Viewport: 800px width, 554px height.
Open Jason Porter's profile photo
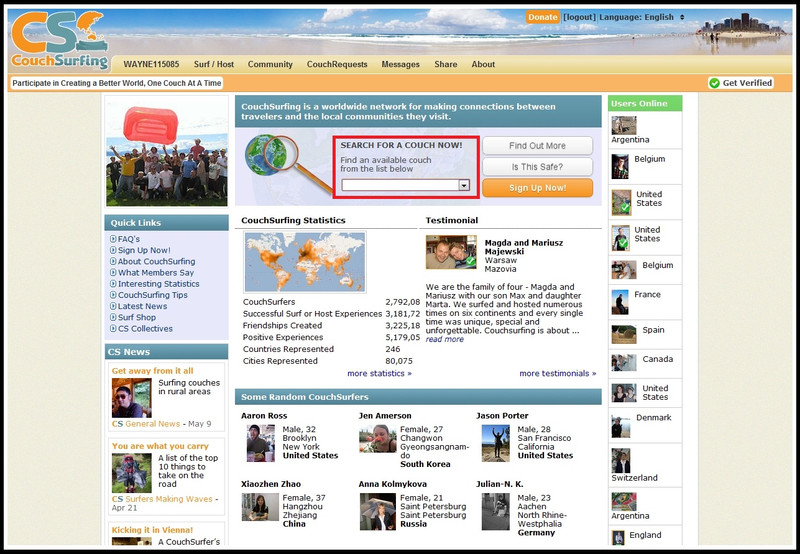[495, 443]
